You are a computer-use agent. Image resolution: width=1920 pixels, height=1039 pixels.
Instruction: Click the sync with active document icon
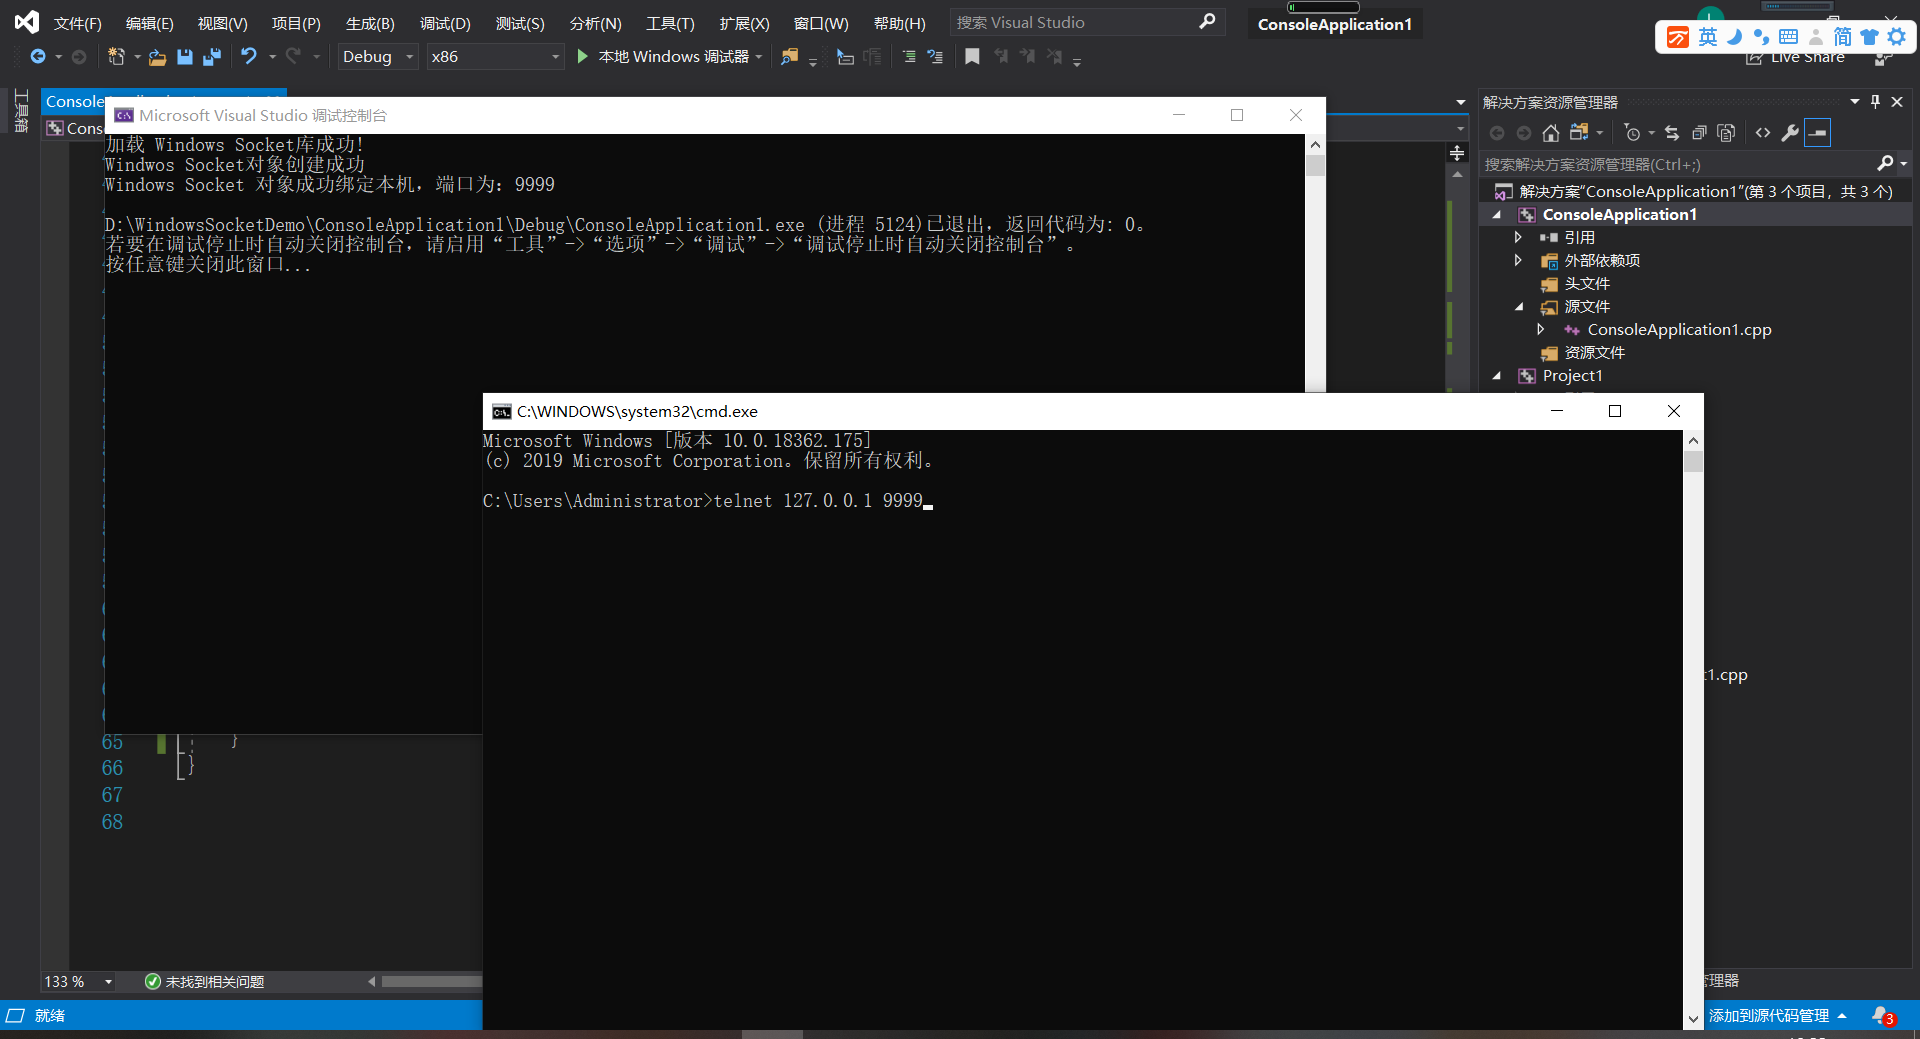tap(1672, 133)
